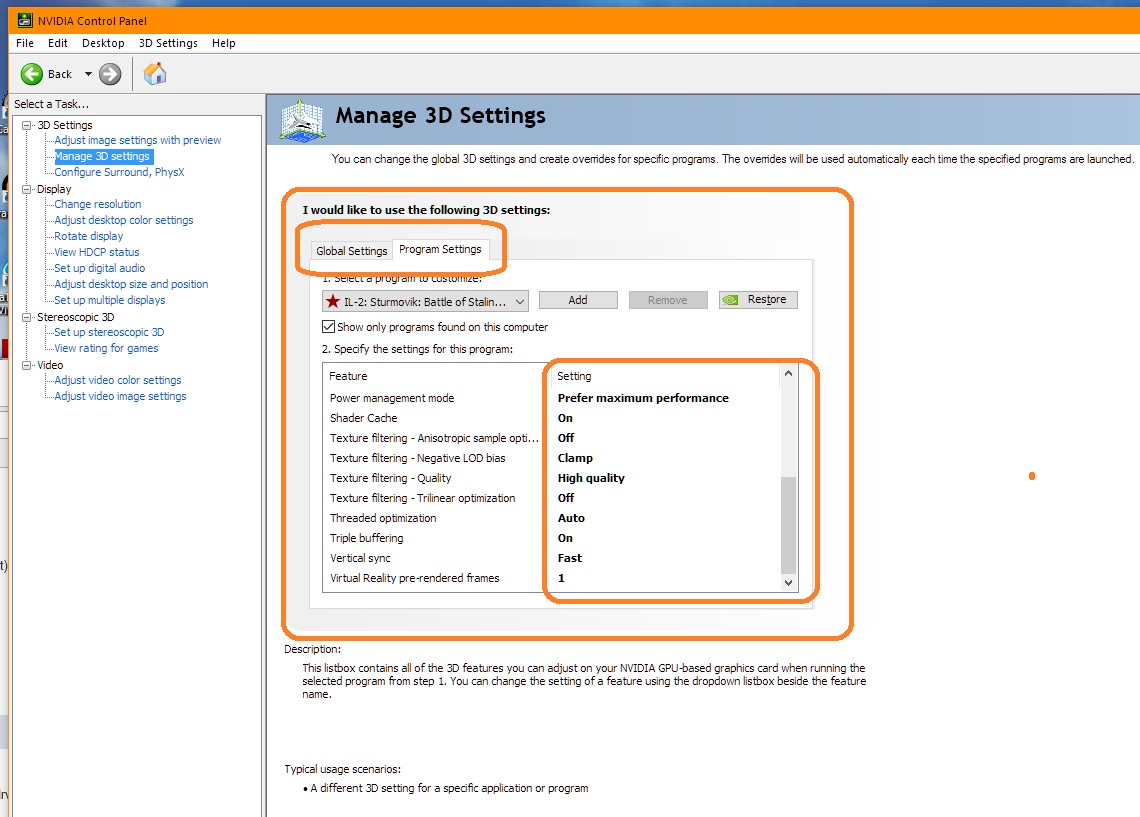The width and height of the screenshot is (1140, 817).
Task: Open the 3D Settings menu
Action: [x=168, y=43]
